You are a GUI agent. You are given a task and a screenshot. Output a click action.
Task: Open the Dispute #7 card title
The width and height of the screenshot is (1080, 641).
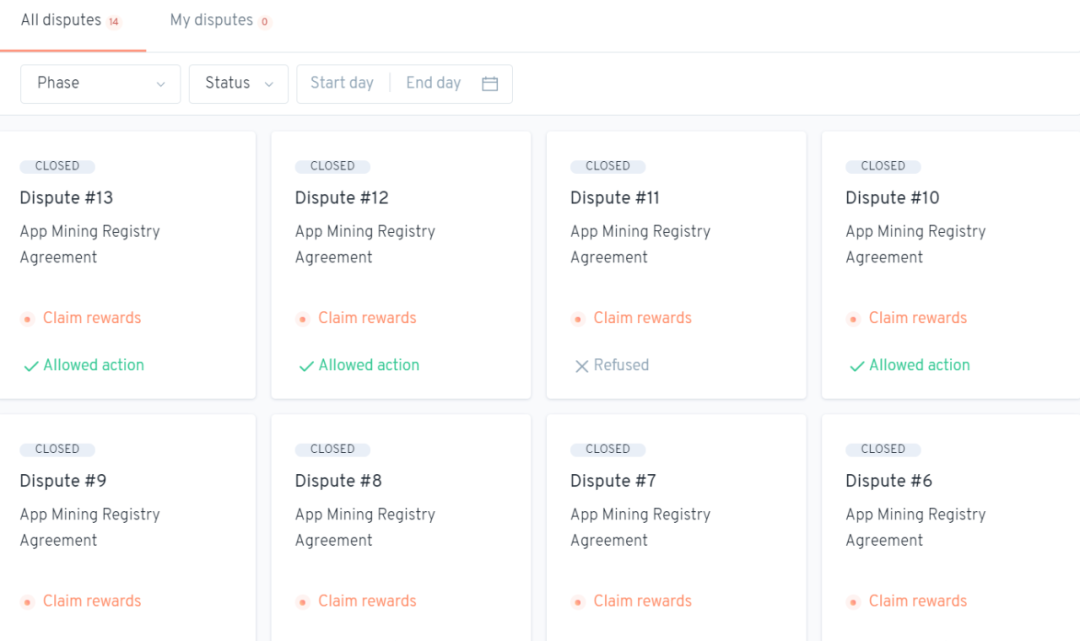tap(613, 481)
